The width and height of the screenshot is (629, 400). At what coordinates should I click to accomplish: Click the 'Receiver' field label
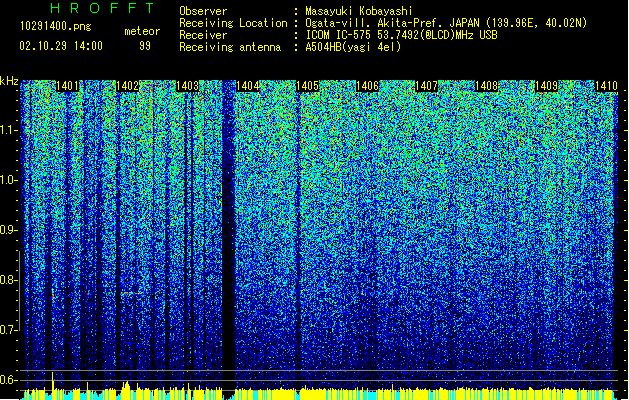(x=203, y=35)
